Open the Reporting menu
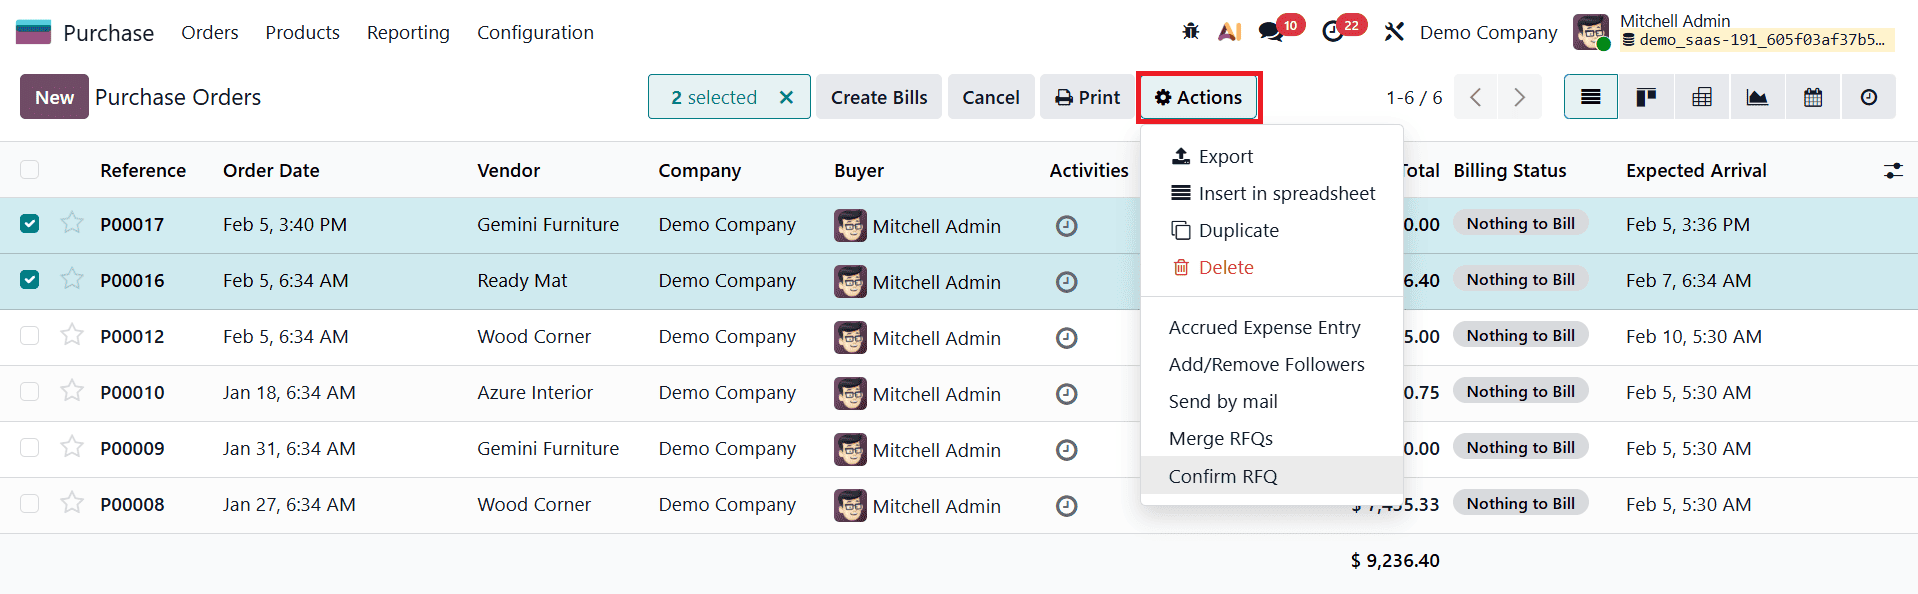 [408, 32]
